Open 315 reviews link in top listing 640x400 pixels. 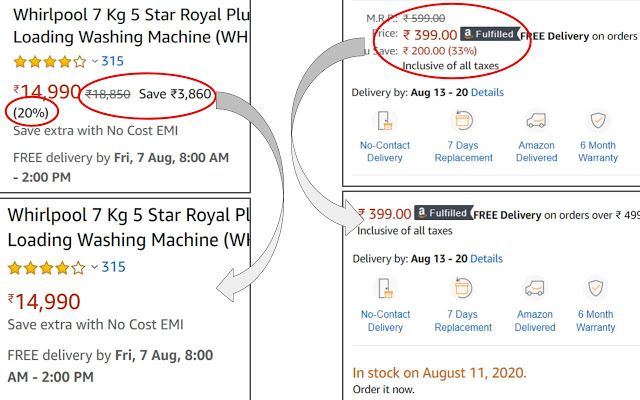tap(112, 61)
